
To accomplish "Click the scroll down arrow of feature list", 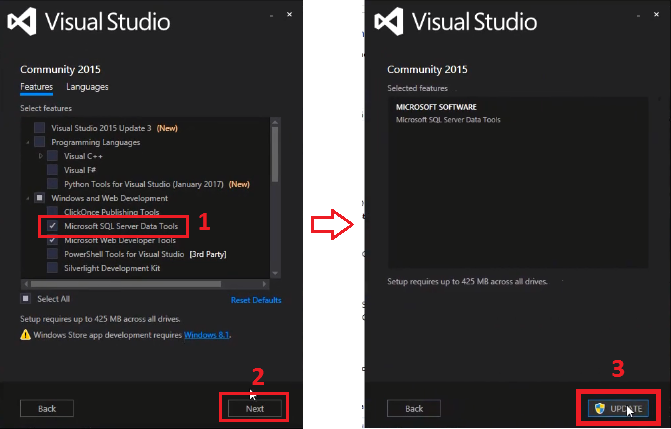I will click(275, 273).
